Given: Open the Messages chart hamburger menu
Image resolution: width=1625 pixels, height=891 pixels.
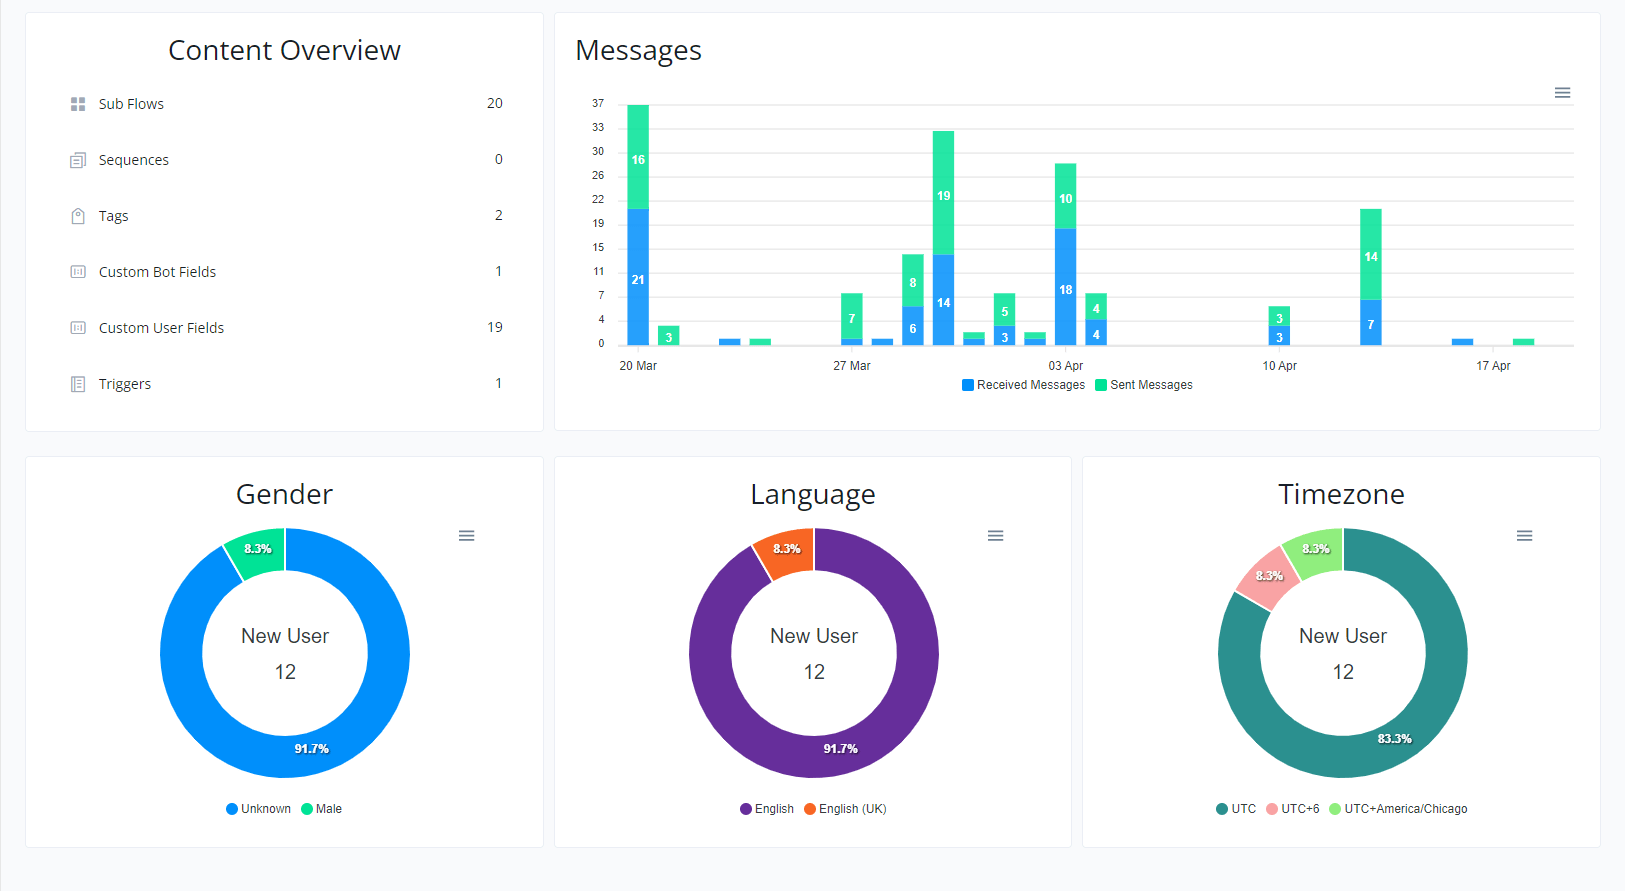Looking at the screenshot, I should coord(1562,93).
